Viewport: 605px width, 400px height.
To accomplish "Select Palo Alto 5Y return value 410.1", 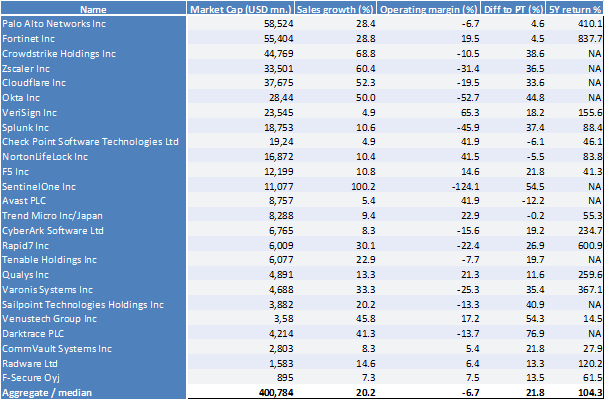I will click(590, 24).
